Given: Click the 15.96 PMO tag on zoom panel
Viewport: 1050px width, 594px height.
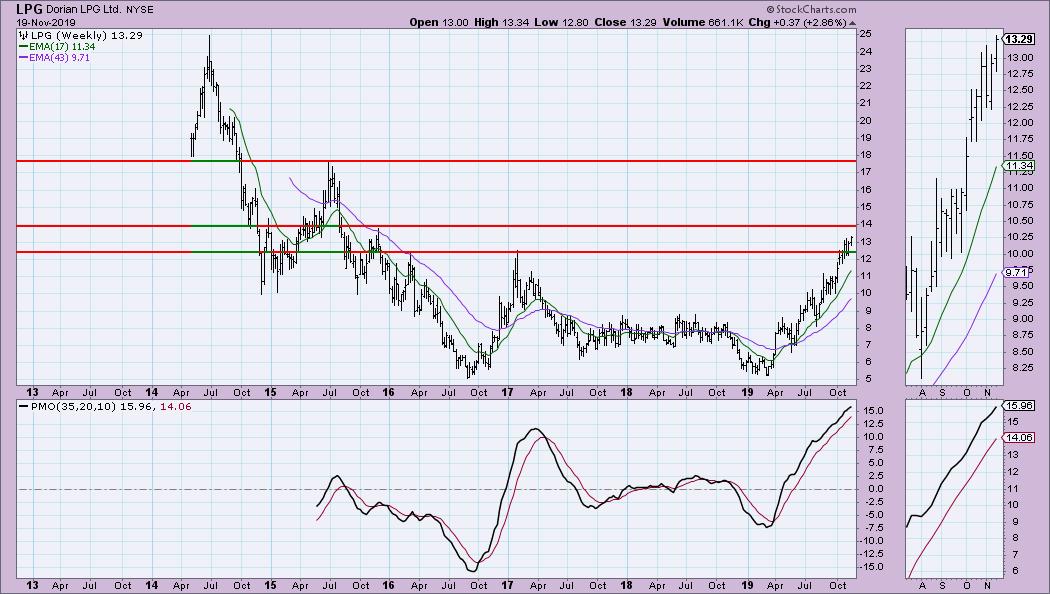Looking at the screenshot, I should pos(1018,405).
